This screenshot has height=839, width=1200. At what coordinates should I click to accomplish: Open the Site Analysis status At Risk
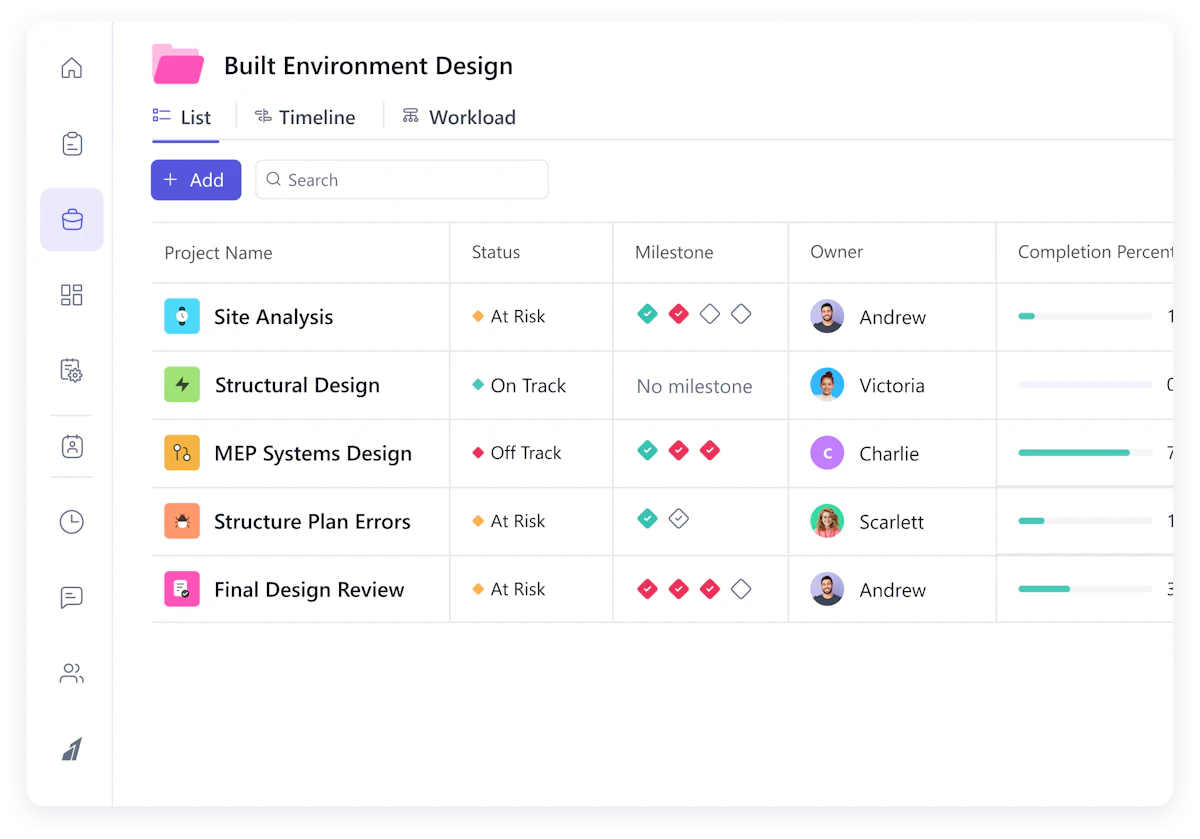click(509, 316)
